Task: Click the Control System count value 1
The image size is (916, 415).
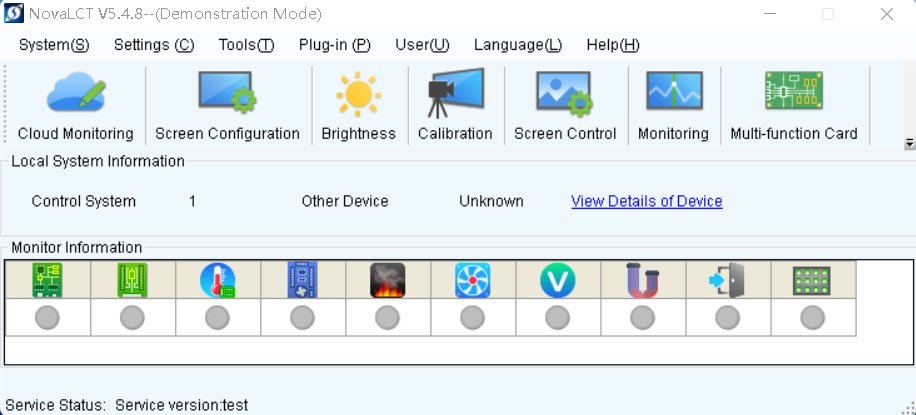Action: (192, 202)
